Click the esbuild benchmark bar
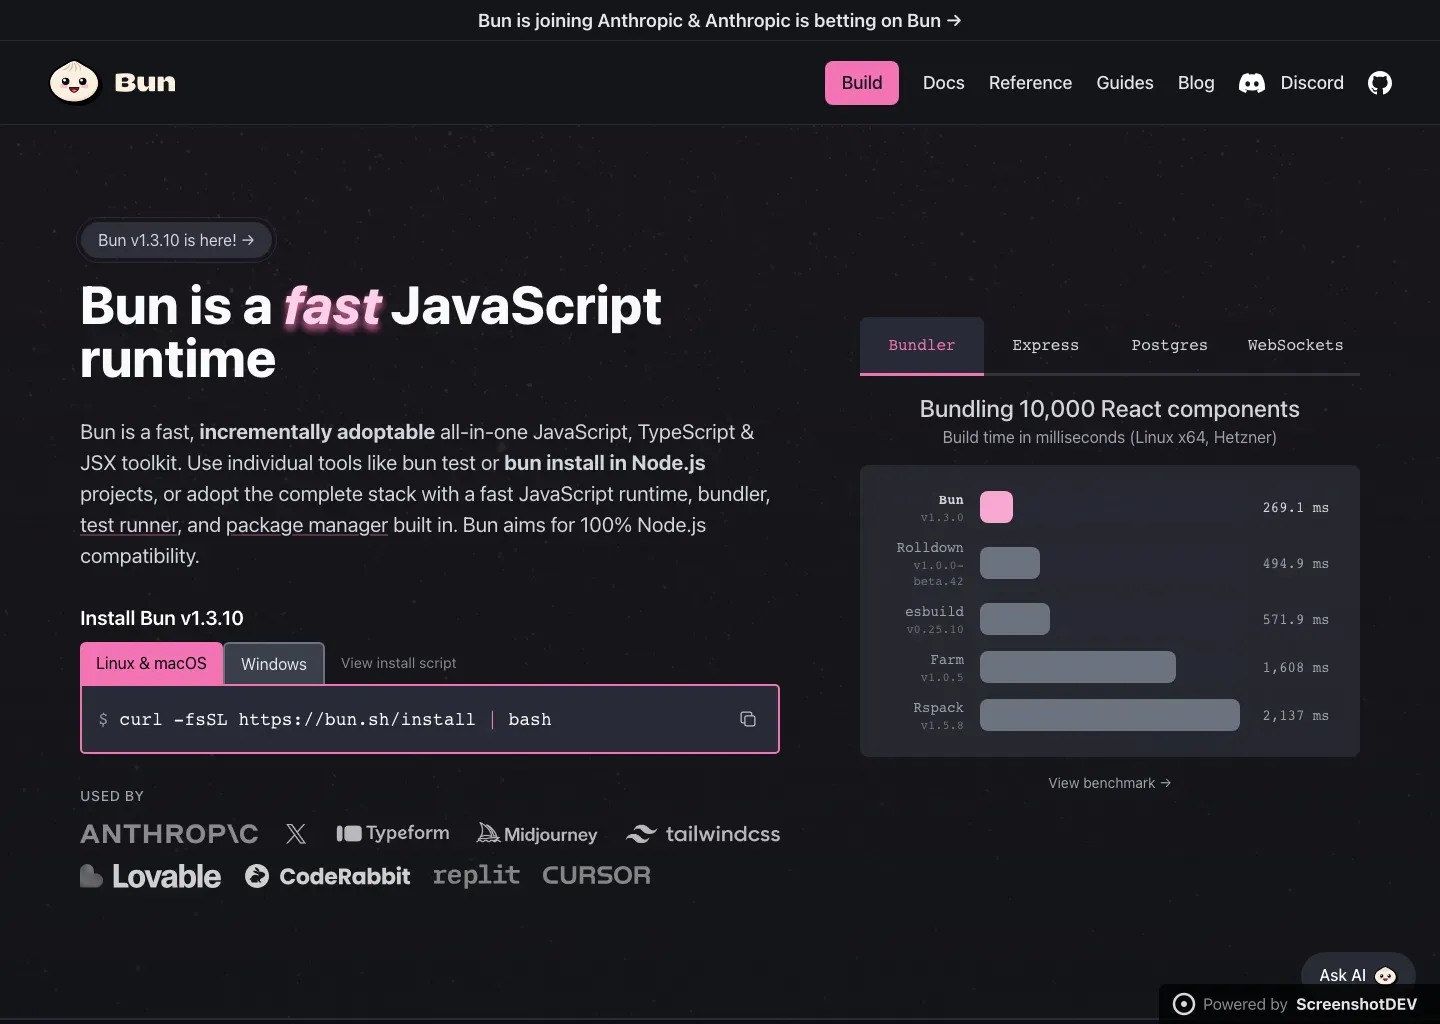 1015,619
